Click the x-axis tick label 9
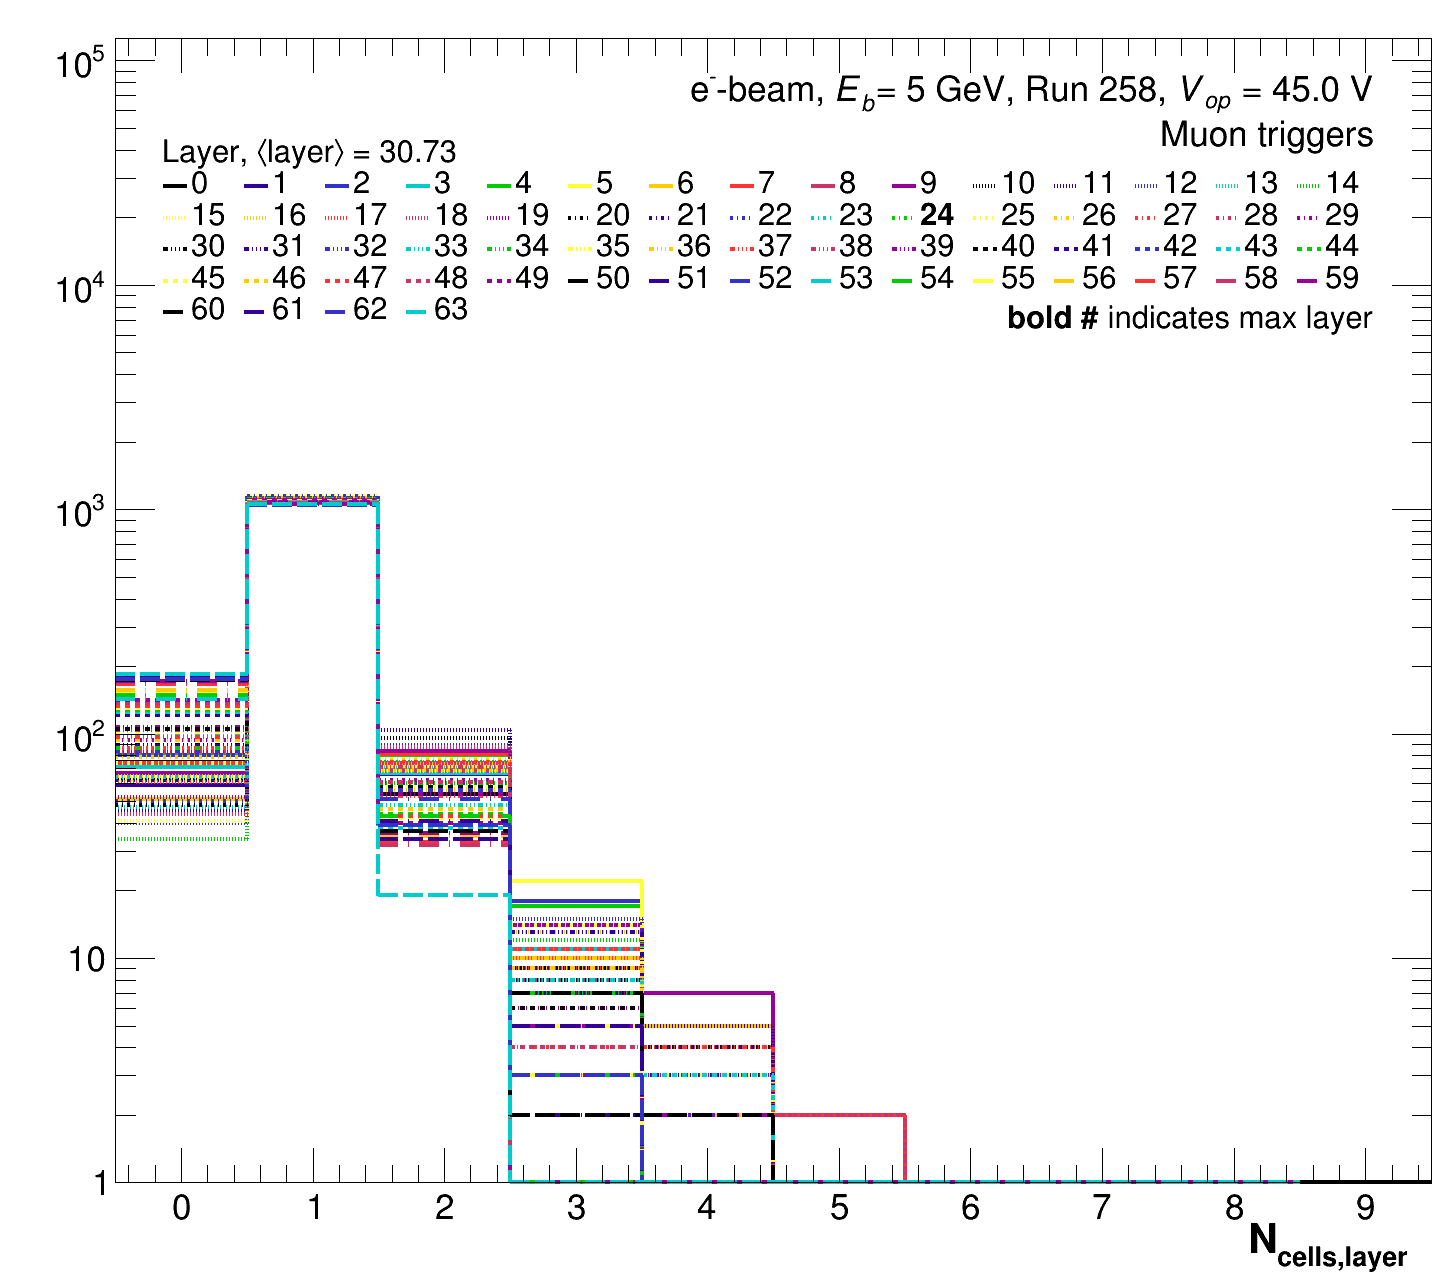 pos(1365,1210)
